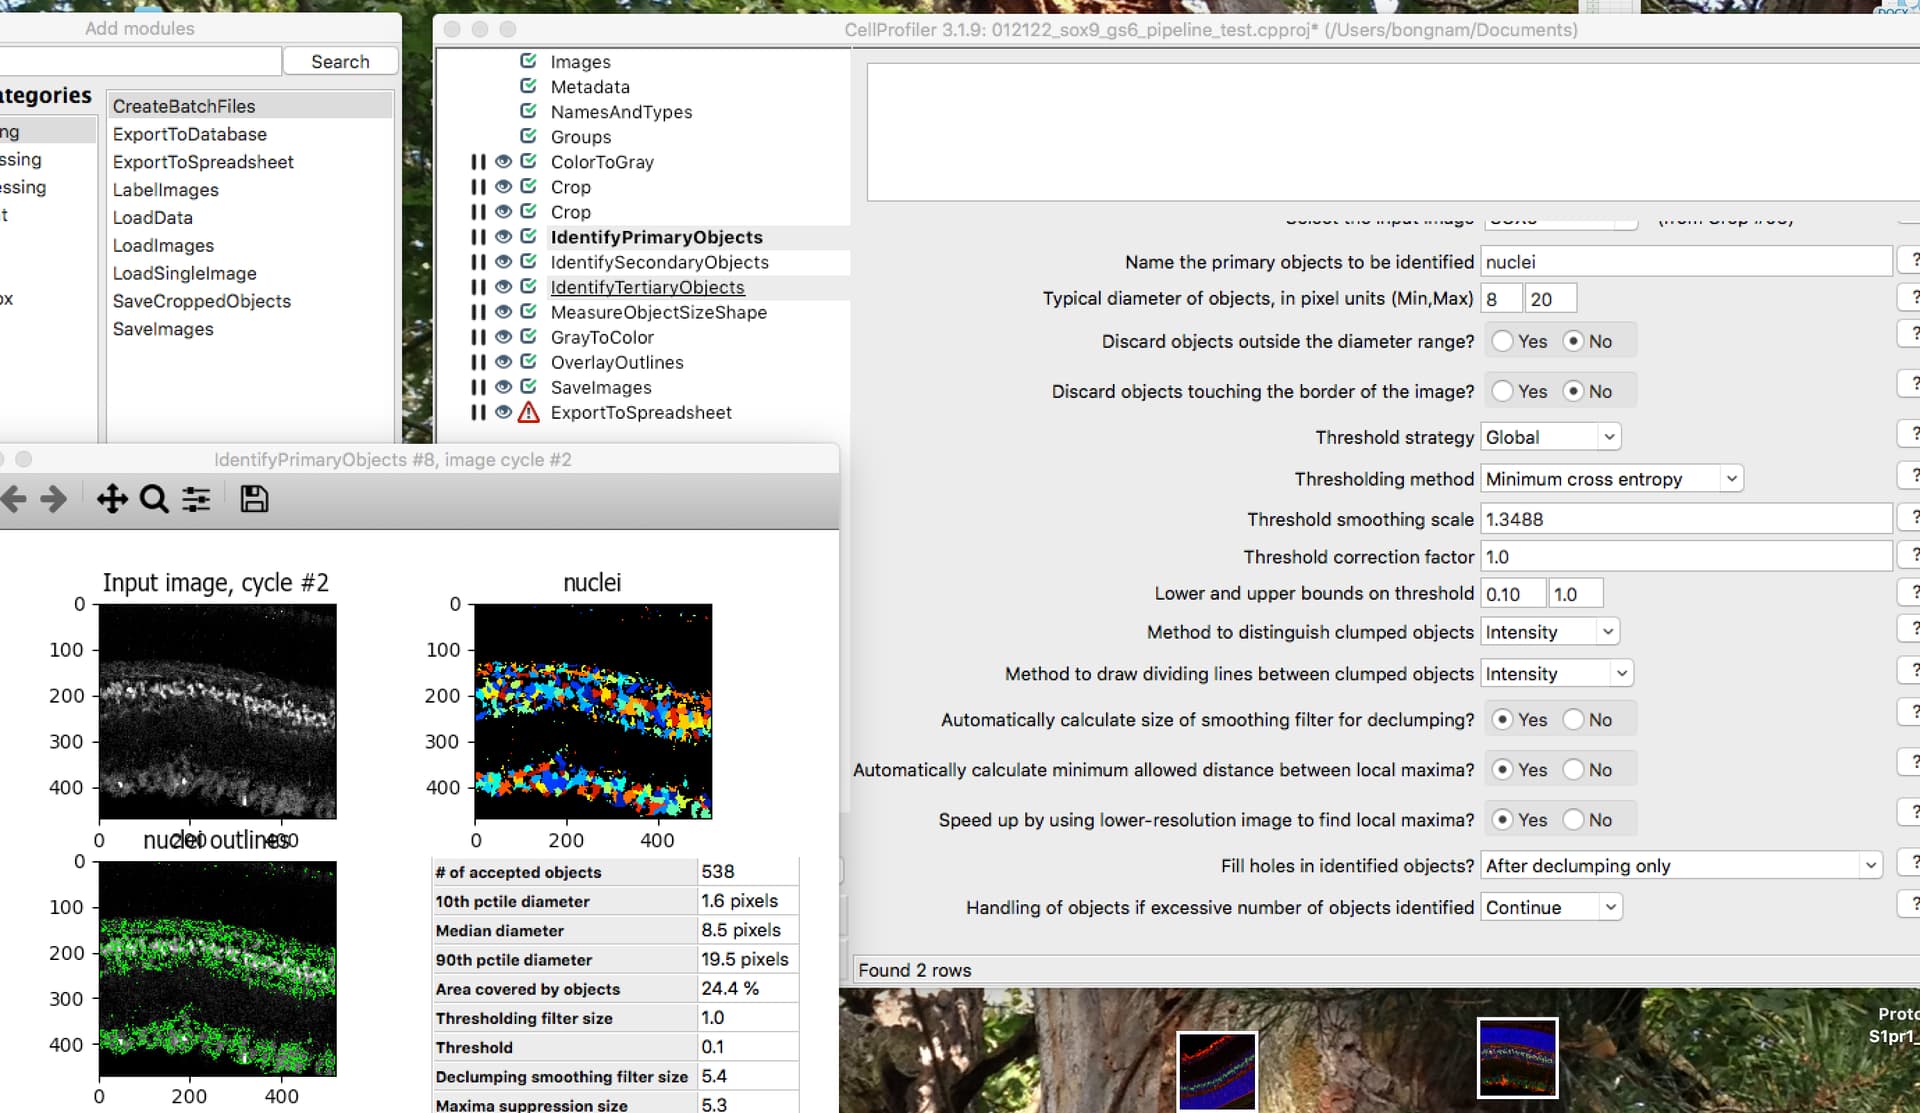Open the Threshold strategy Global dropdown
Viewport: 1920px width, 1113px height.
click(1550, 437)
